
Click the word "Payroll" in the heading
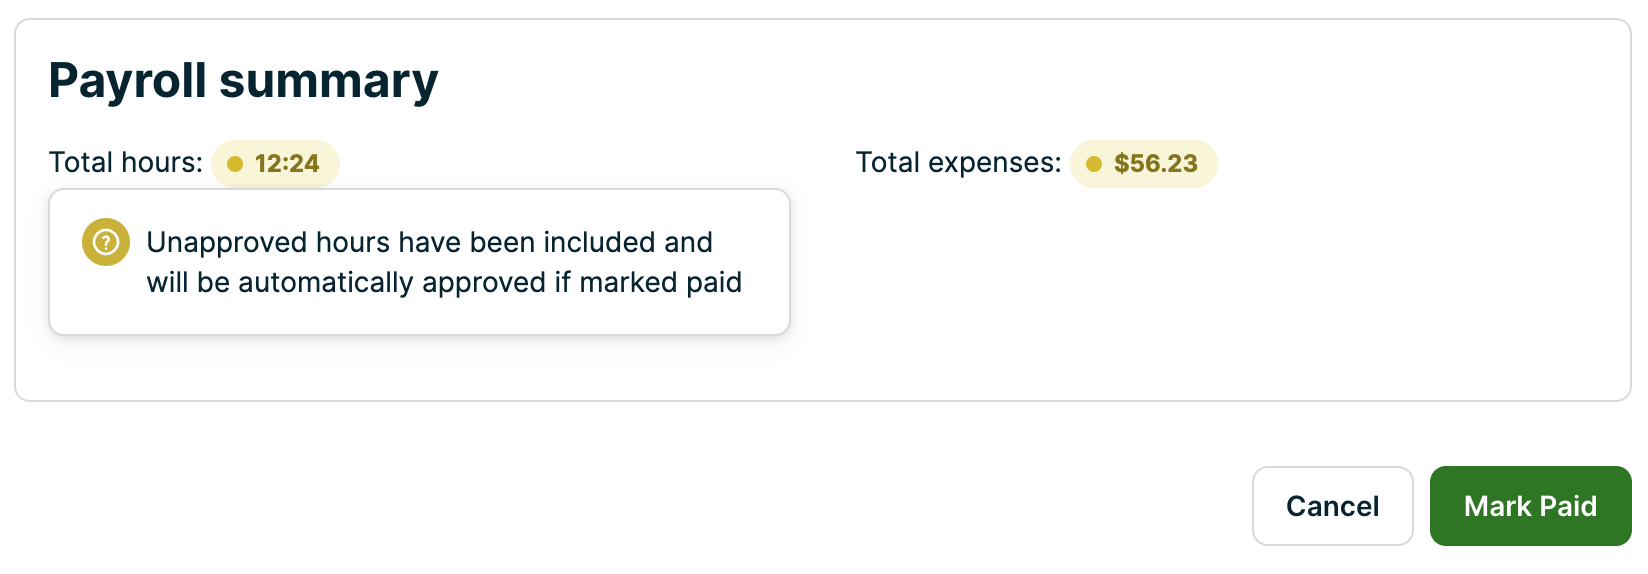pos(127,81)
